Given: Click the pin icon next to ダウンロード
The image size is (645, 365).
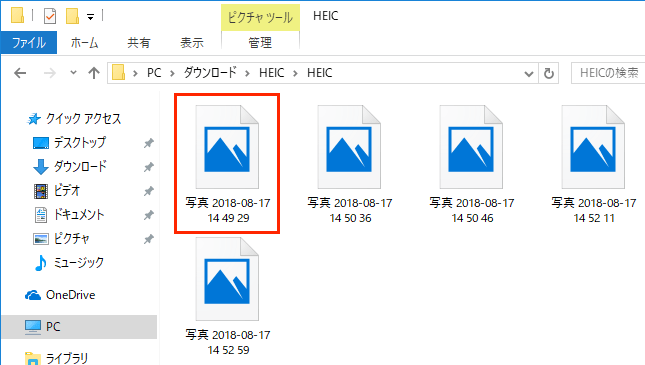Looking at the screenshot, I should (x=148, y=167).
